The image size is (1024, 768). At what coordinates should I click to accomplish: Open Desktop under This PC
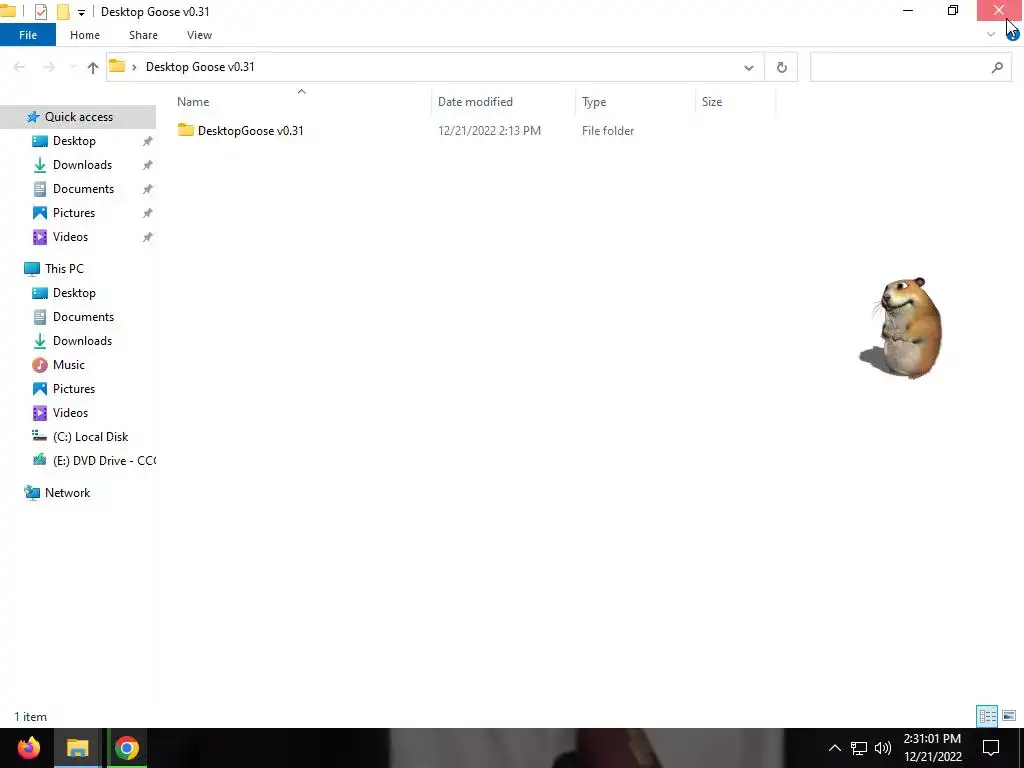pos(74,293)
